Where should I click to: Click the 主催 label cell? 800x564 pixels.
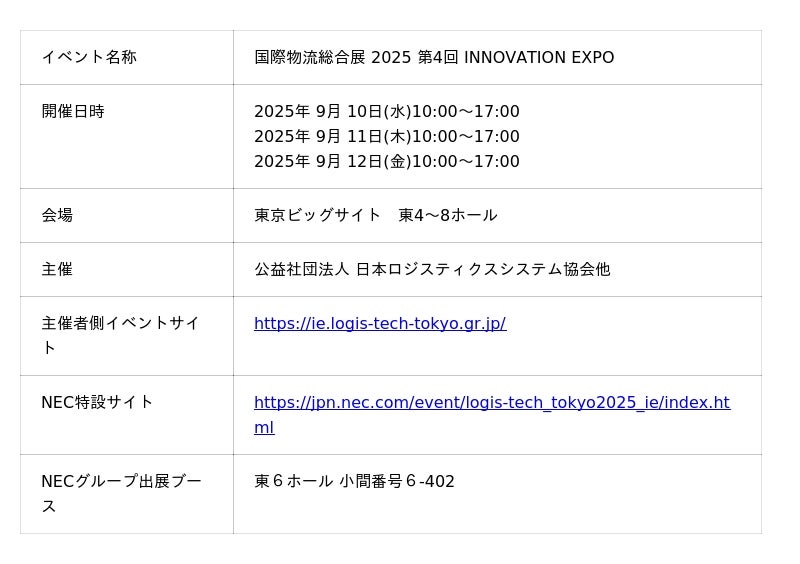(57, 270)
